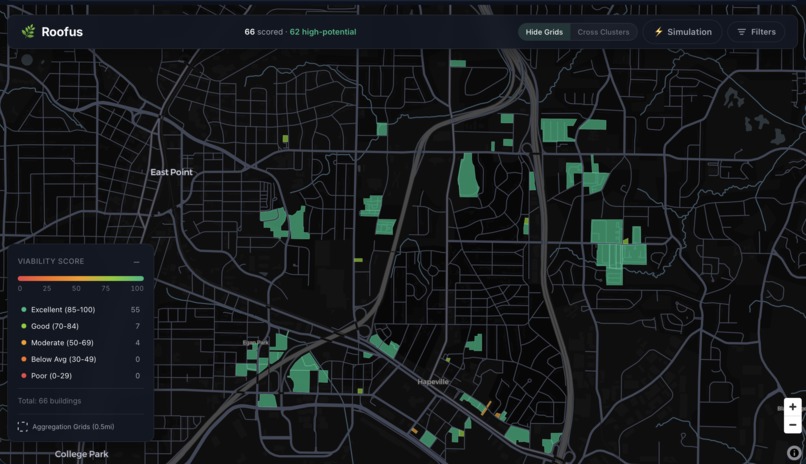Open the Simulation panel
Viewport: 806px width, 464px height.
(x=682, y=32)
